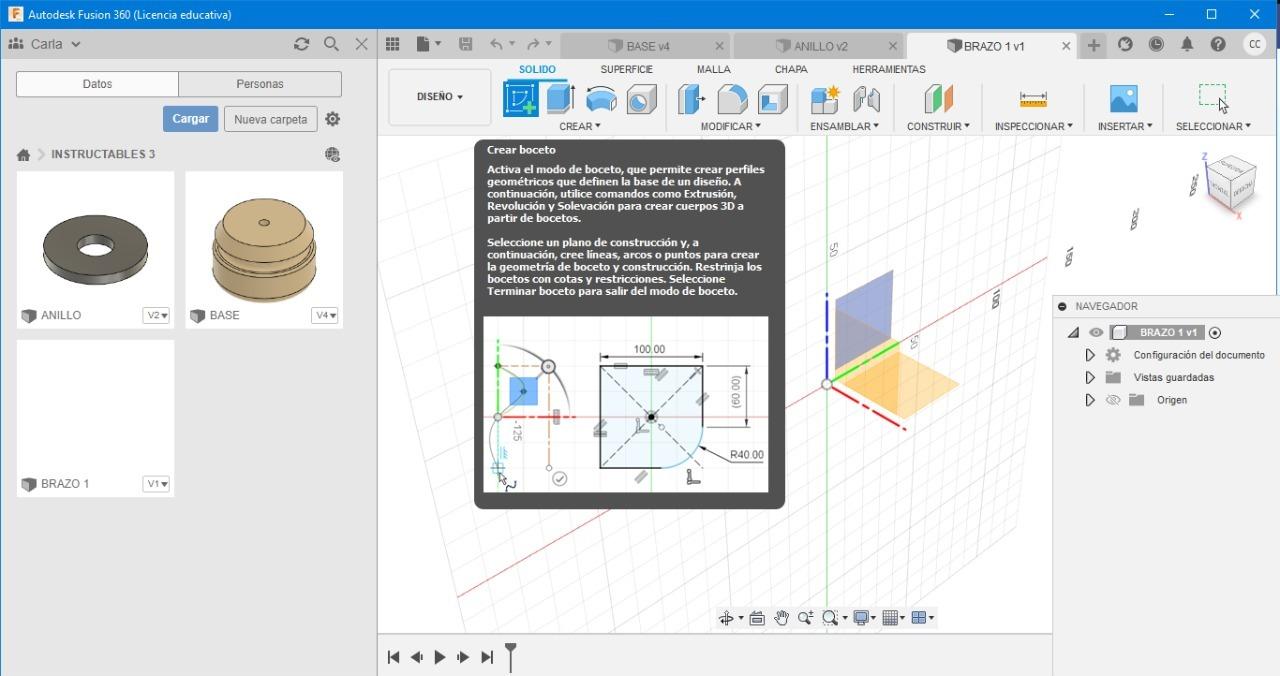Refresh the data panel
This screenshot has height=676, width=1280.
tap(301, 44)
